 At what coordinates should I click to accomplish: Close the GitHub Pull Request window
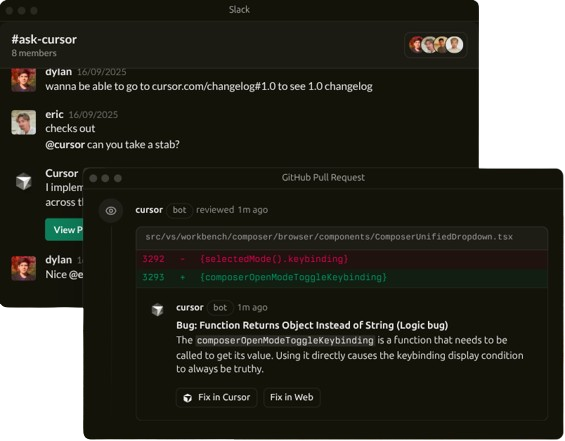[x=93, y=178]
